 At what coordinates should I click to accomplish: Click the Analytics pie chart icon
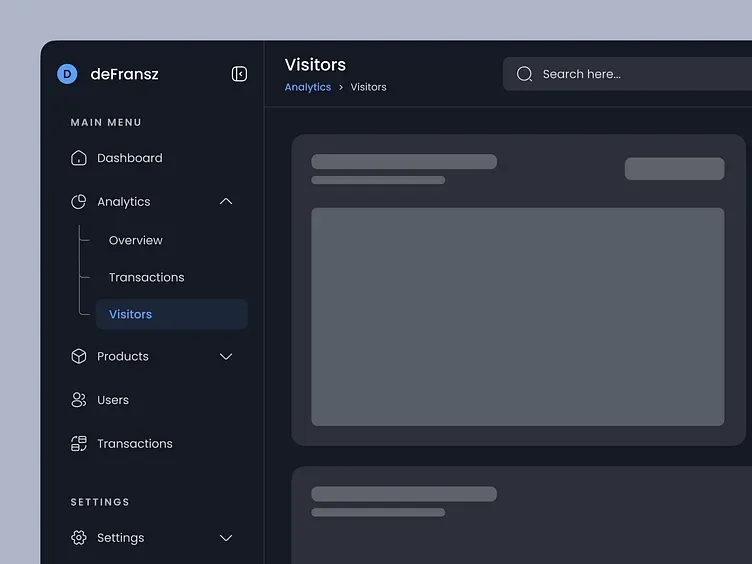coord(79,201)
